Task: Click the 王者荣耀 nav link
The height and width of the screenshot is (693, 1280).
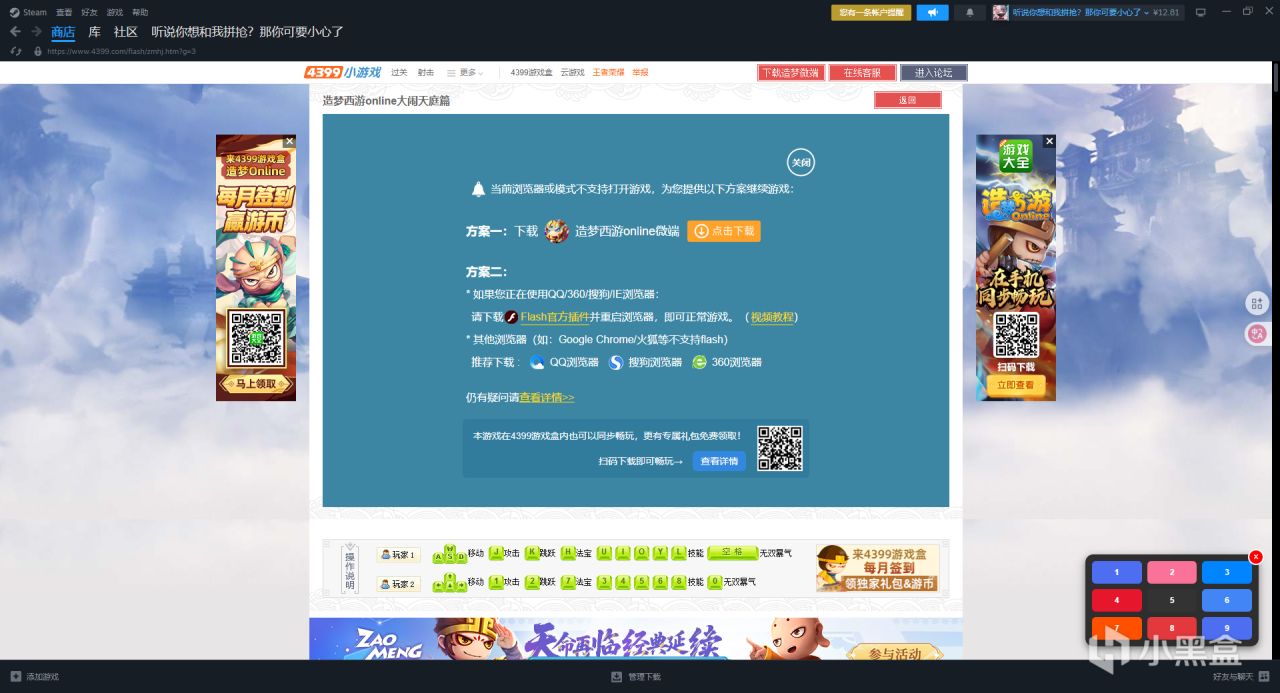Action: click(608, 73)
